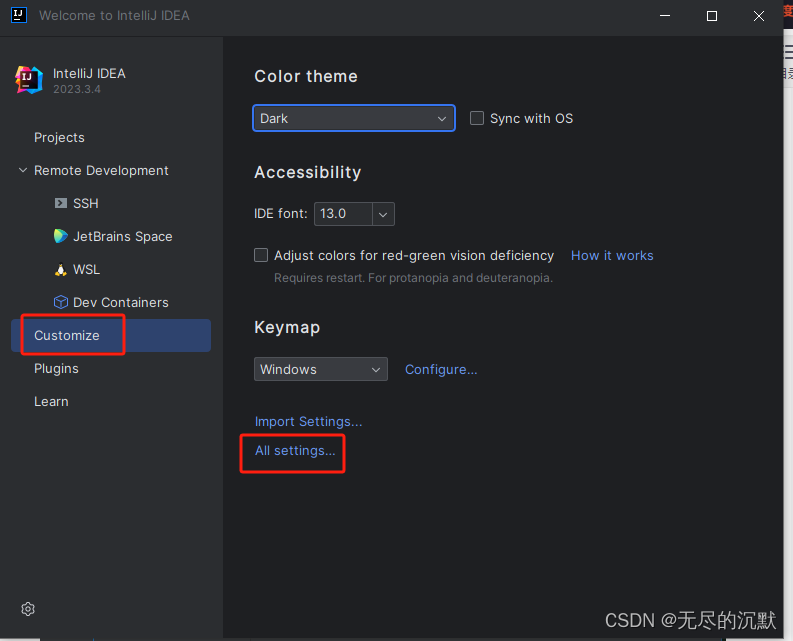Select Dev Containers entry

[121, 303]
